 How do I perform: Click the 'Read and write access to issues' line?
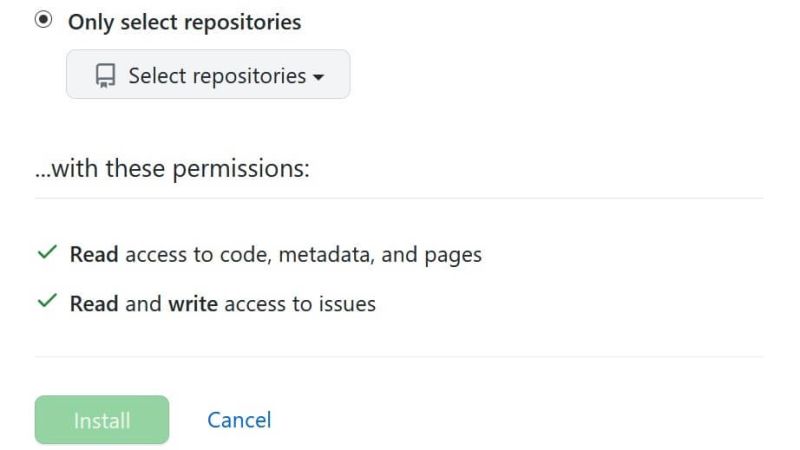[222, 303]
